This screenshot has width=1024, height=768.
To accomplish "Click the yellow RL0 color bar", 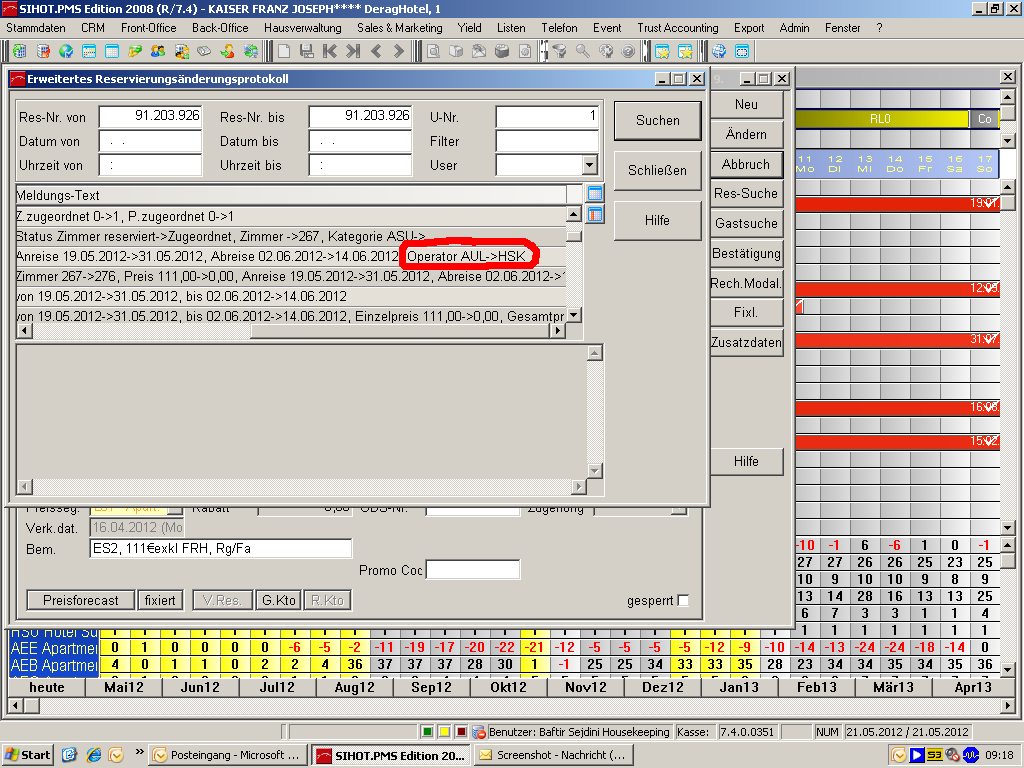I will point(880,119).
